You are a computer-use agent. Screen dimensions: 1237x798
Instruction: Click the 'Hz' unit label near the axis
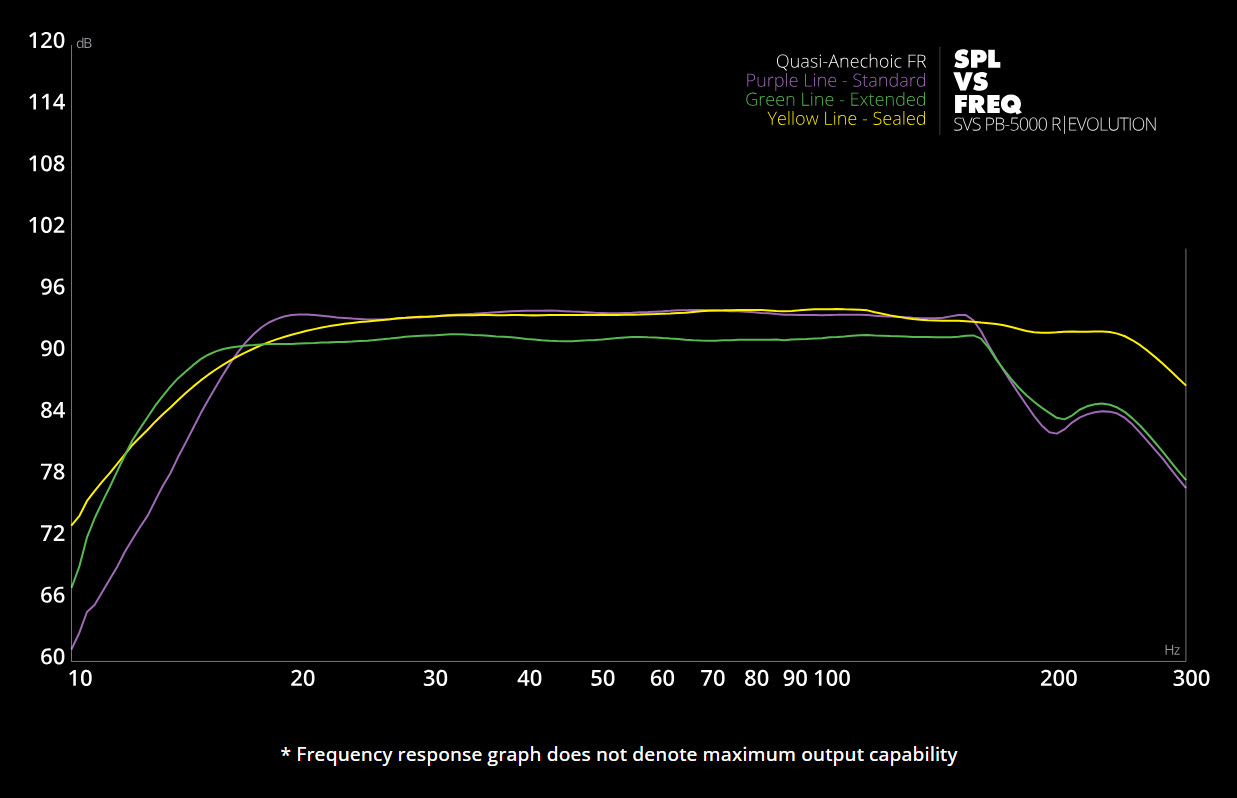(x=1172, y=650)
